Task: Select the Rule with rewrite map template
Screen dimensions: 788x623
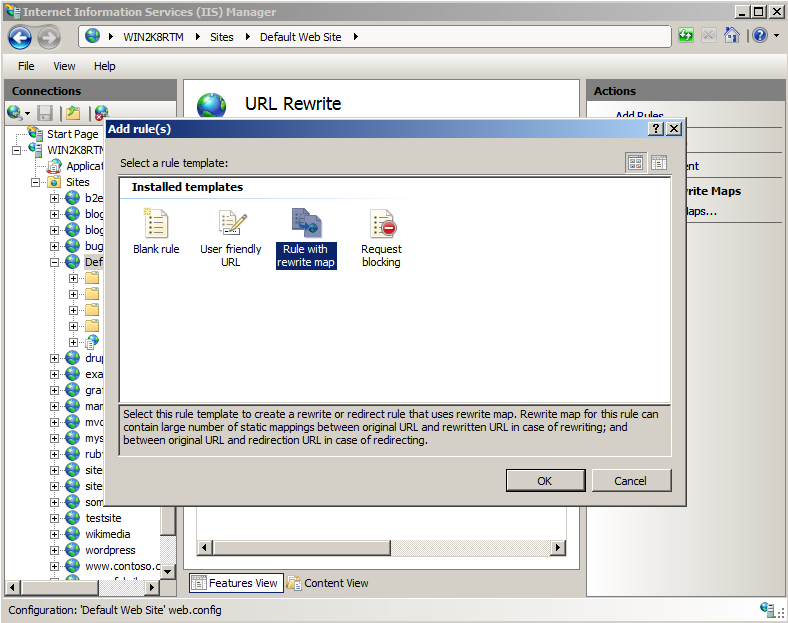Action: pos(306,239)
